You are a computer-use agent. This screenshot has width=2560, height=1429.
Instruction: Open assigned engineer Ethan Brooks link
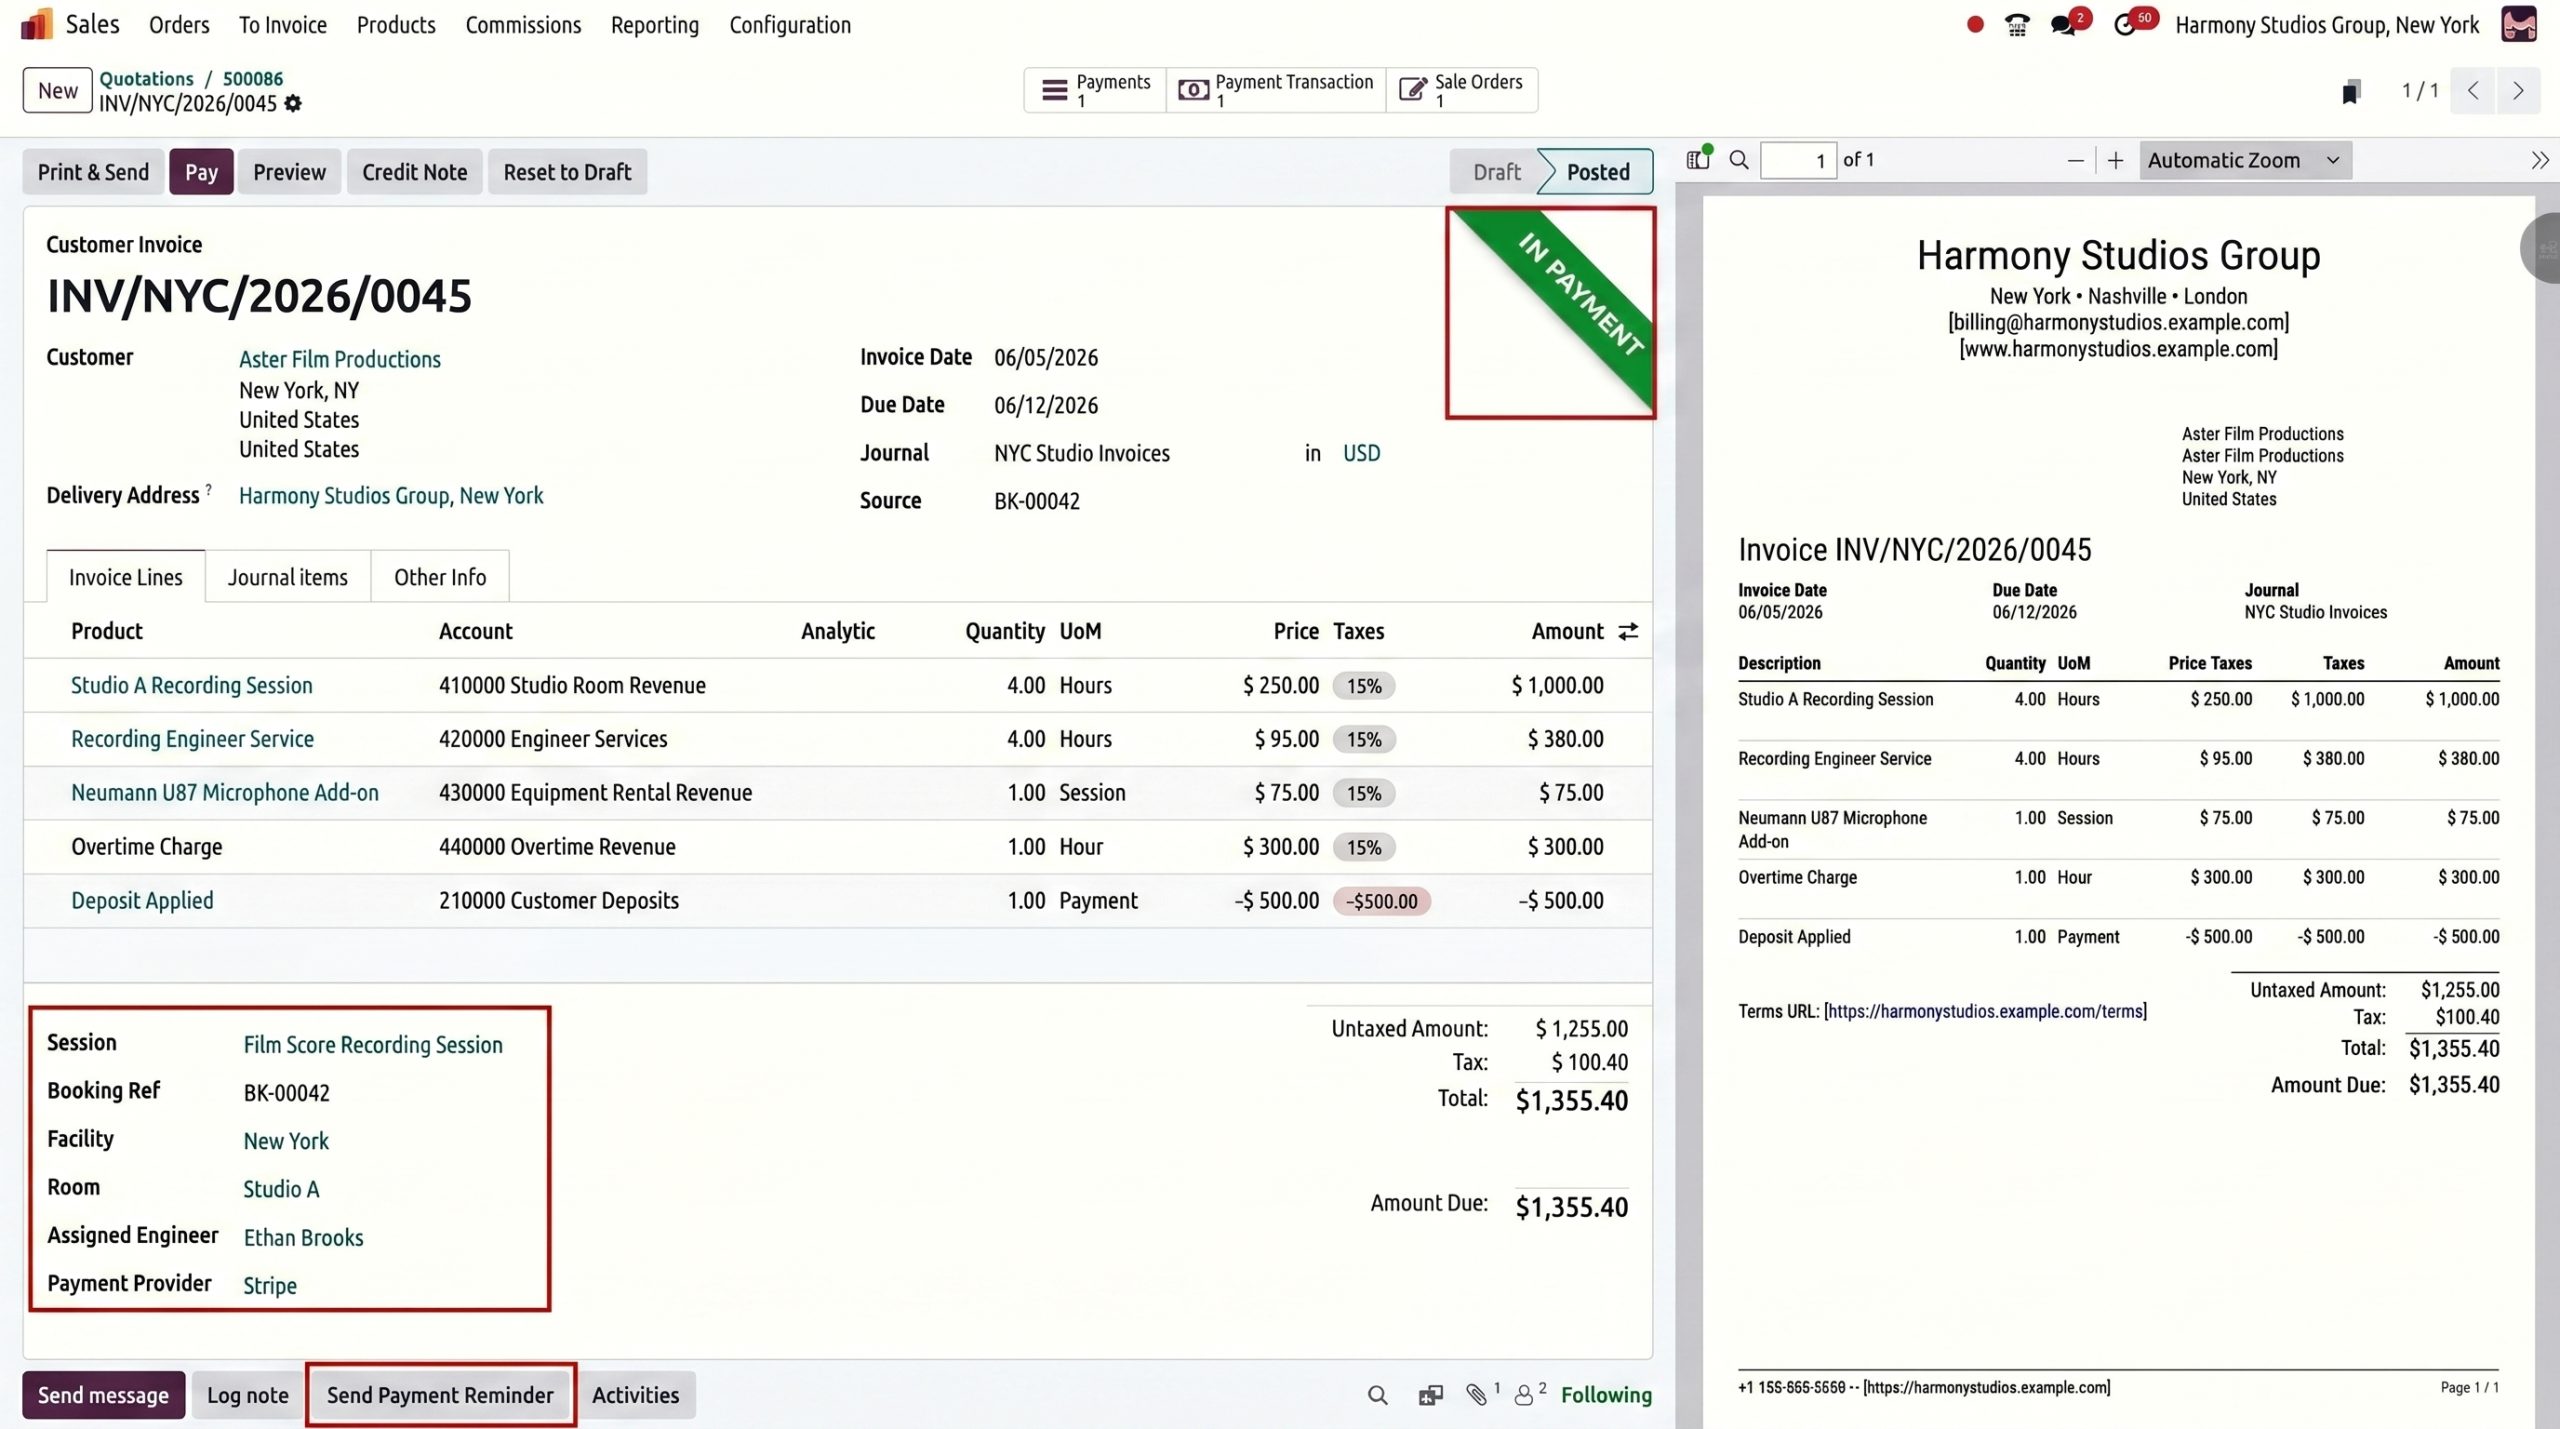pyautogui.click(x=303, y=1238)
